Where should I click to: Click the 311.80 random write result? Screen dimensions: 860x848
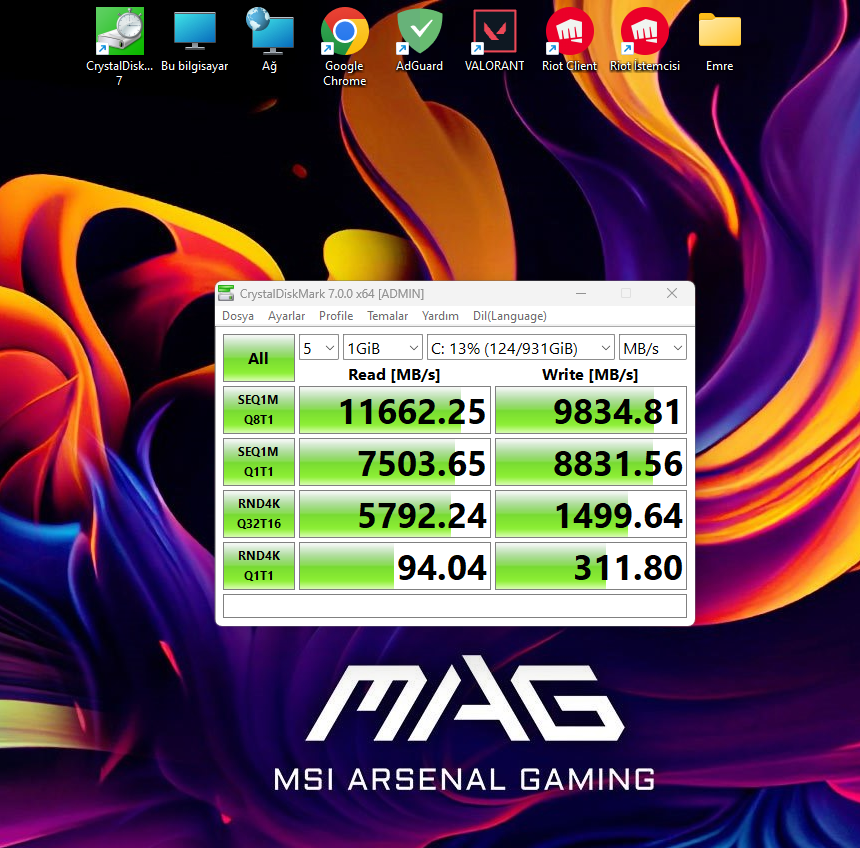tap(591, 567)
